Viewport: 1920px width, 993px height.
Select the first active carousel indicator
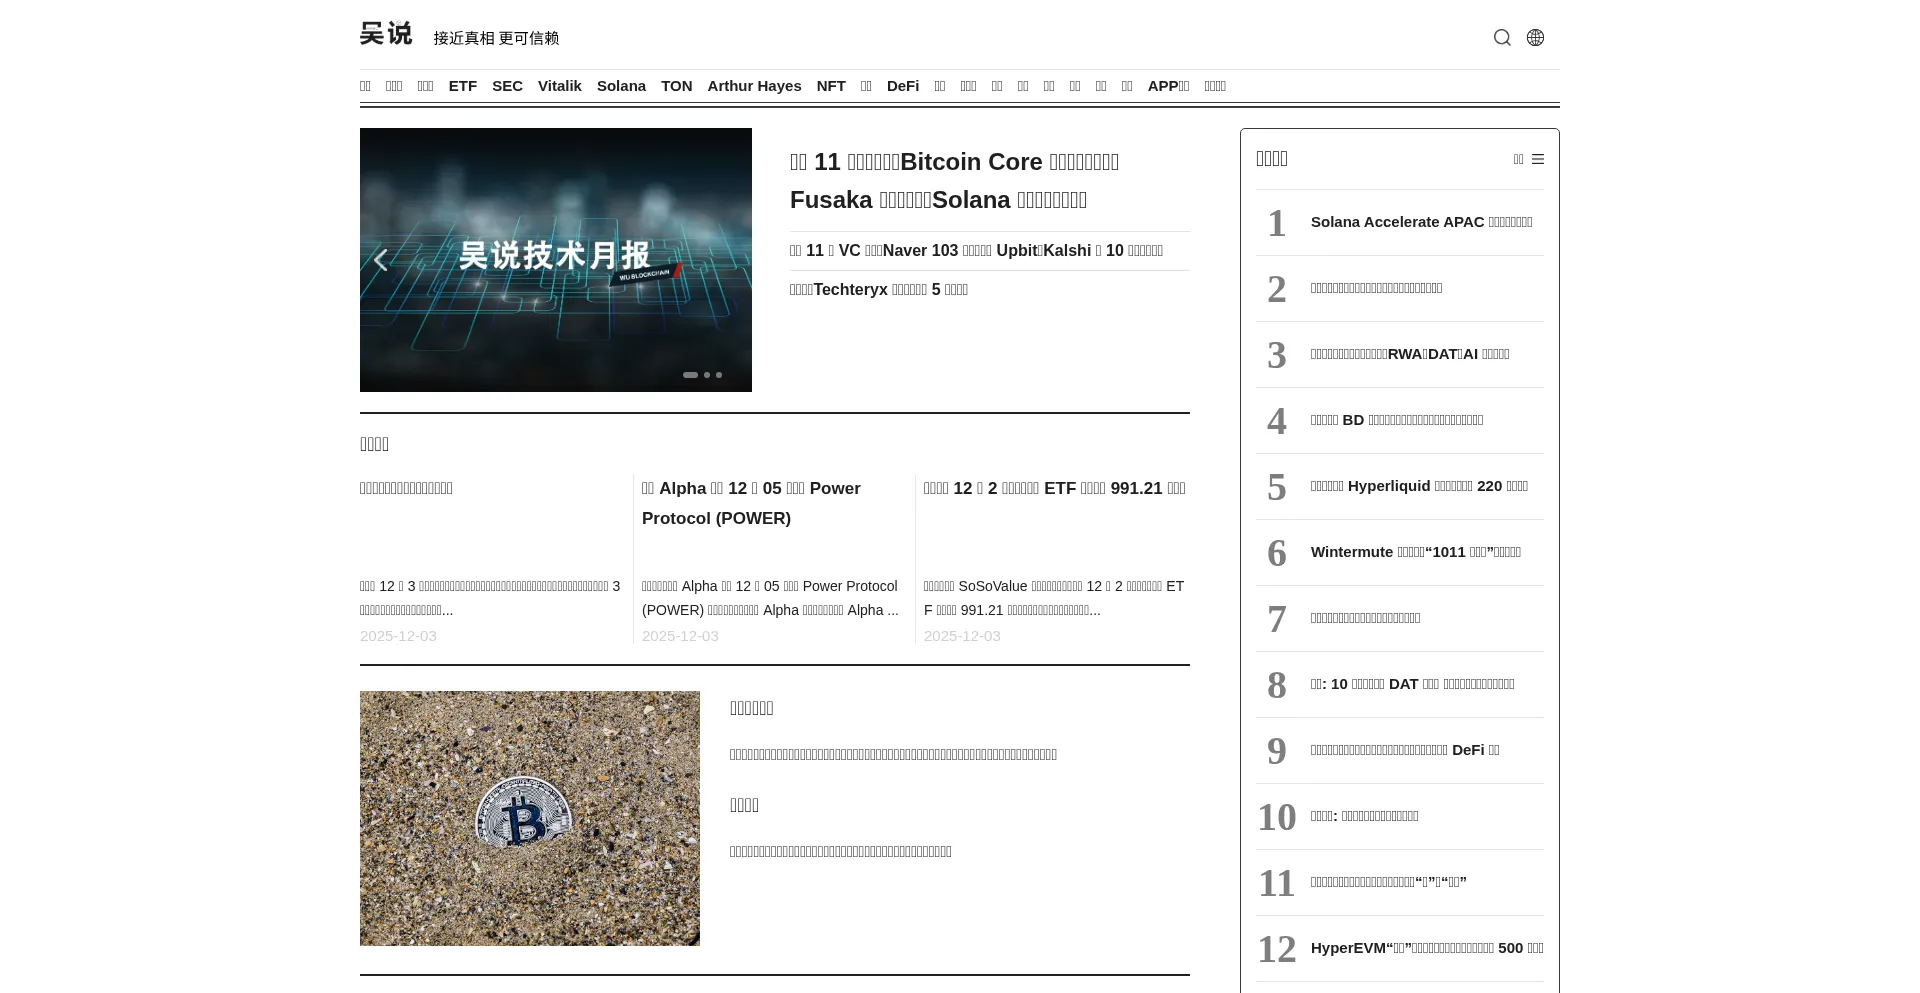click(690, 375)
